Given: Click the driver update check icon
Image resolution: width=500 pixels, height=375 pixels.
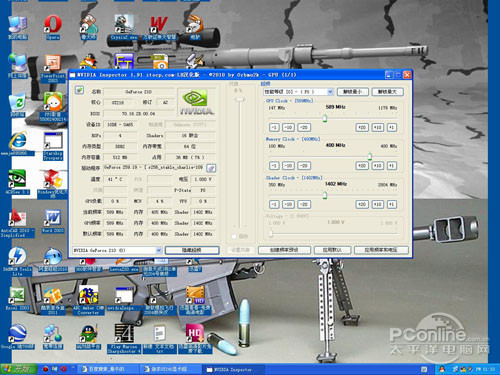Looking at the screenshot, I should 211,168.
